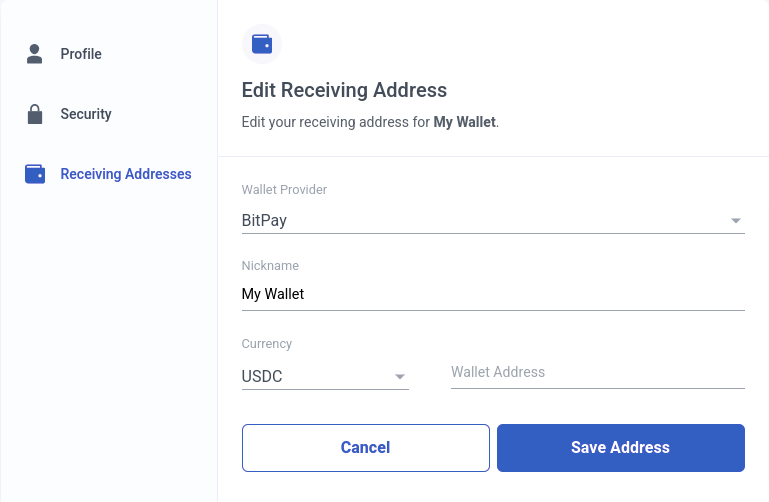Focus the Nickname field containing My Wallet
This screenshot has height=502, width=769.
493,294
